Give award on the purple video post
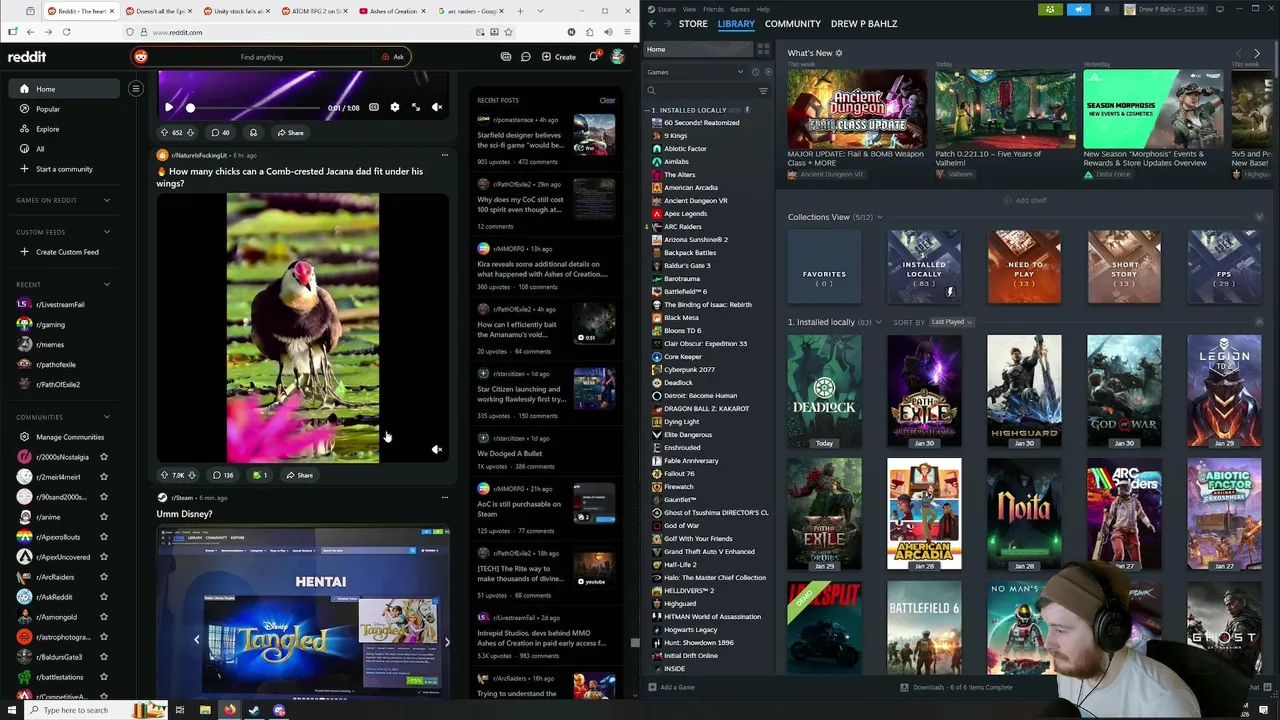 [253, 132]
